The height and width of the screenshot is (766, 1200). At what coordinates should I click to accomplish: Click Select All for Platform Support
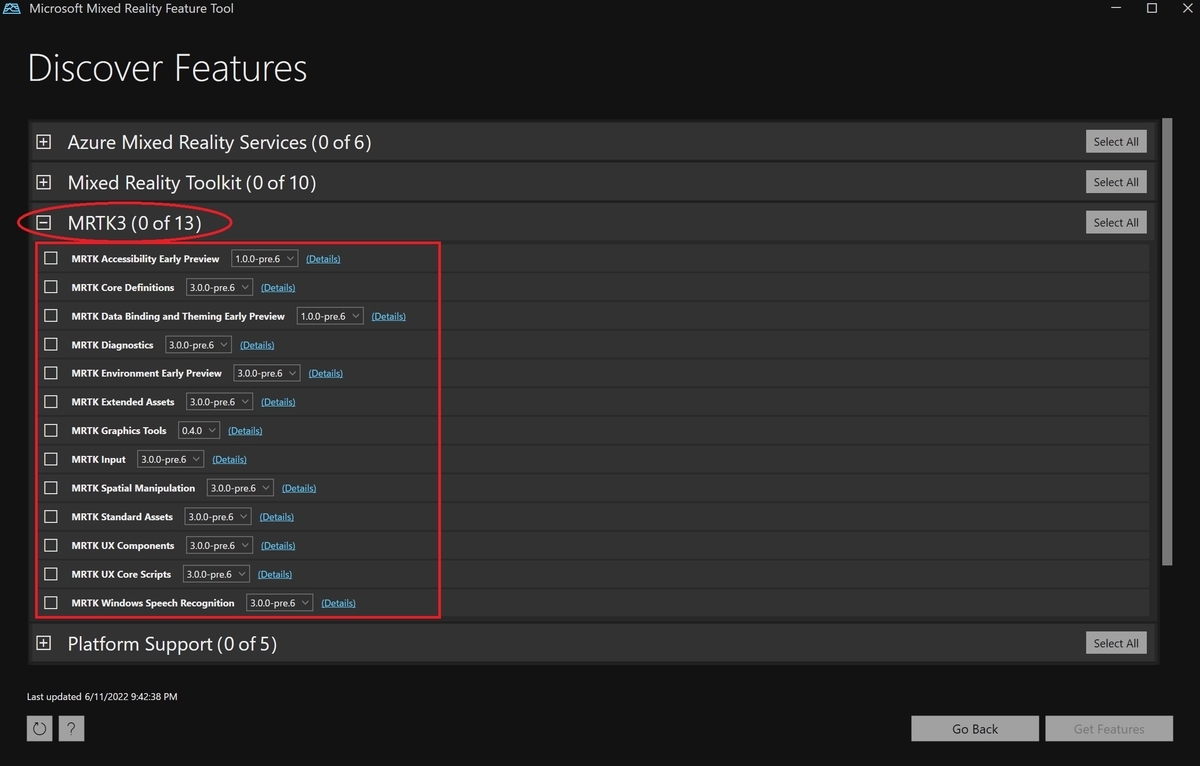click(1115, 644)
